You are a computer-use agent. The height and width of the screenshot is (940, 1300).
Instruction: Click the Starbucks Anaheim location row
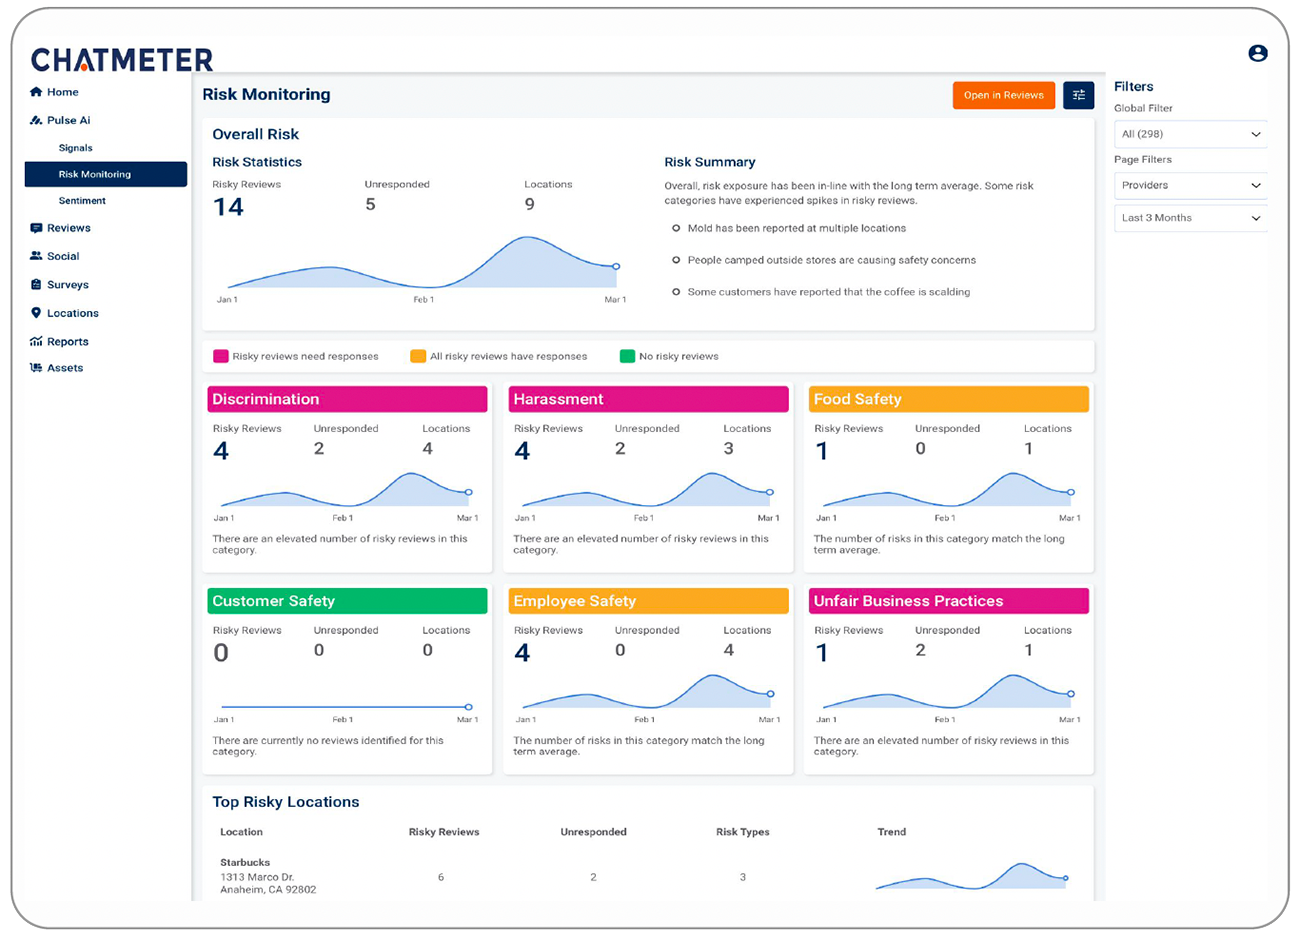[268, 876]
